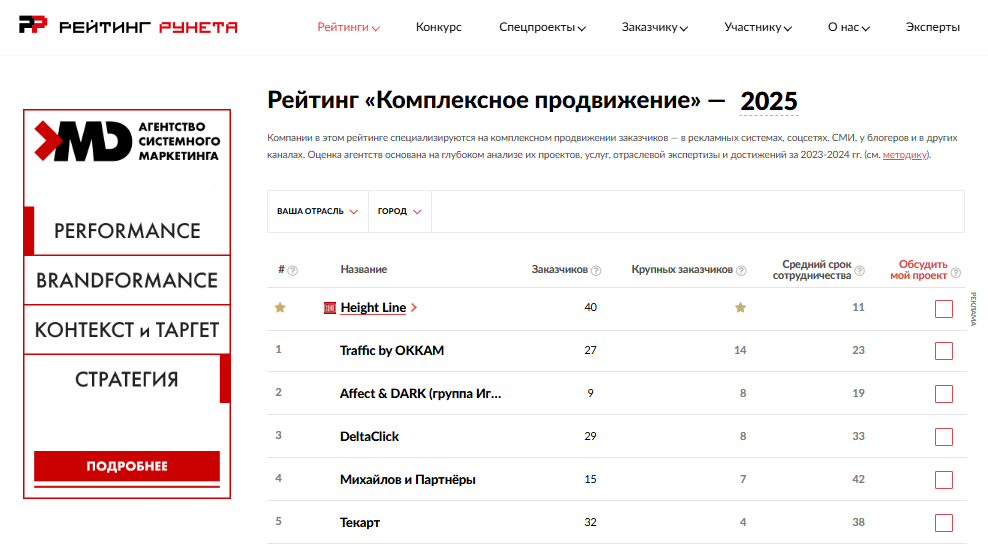Expand the Спецпроекты menu
Image resolution: width=988 pixels, height=546 pixels.
(x=543, y=27)
